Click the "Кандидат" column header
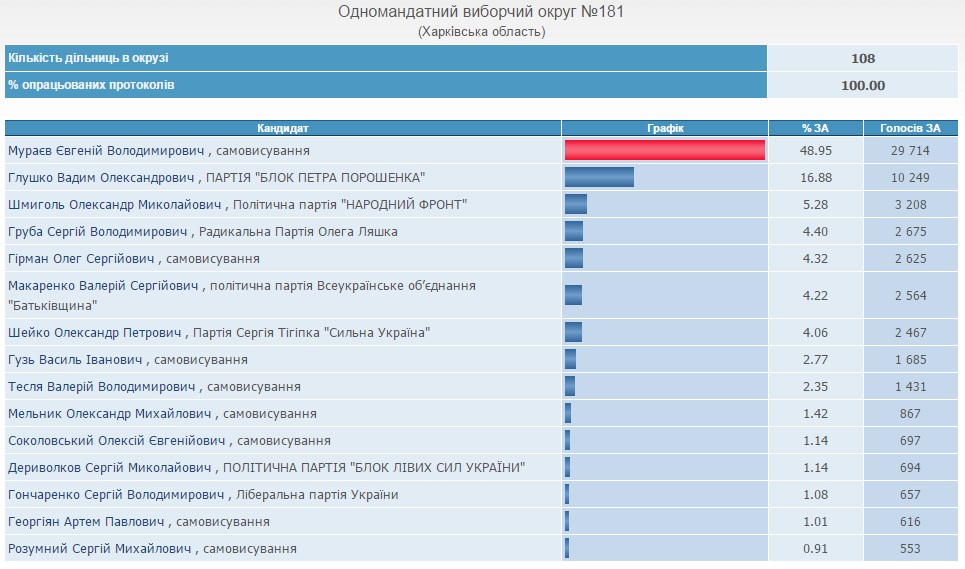This screenshot has width=965, height=569. tap(283, 128)
